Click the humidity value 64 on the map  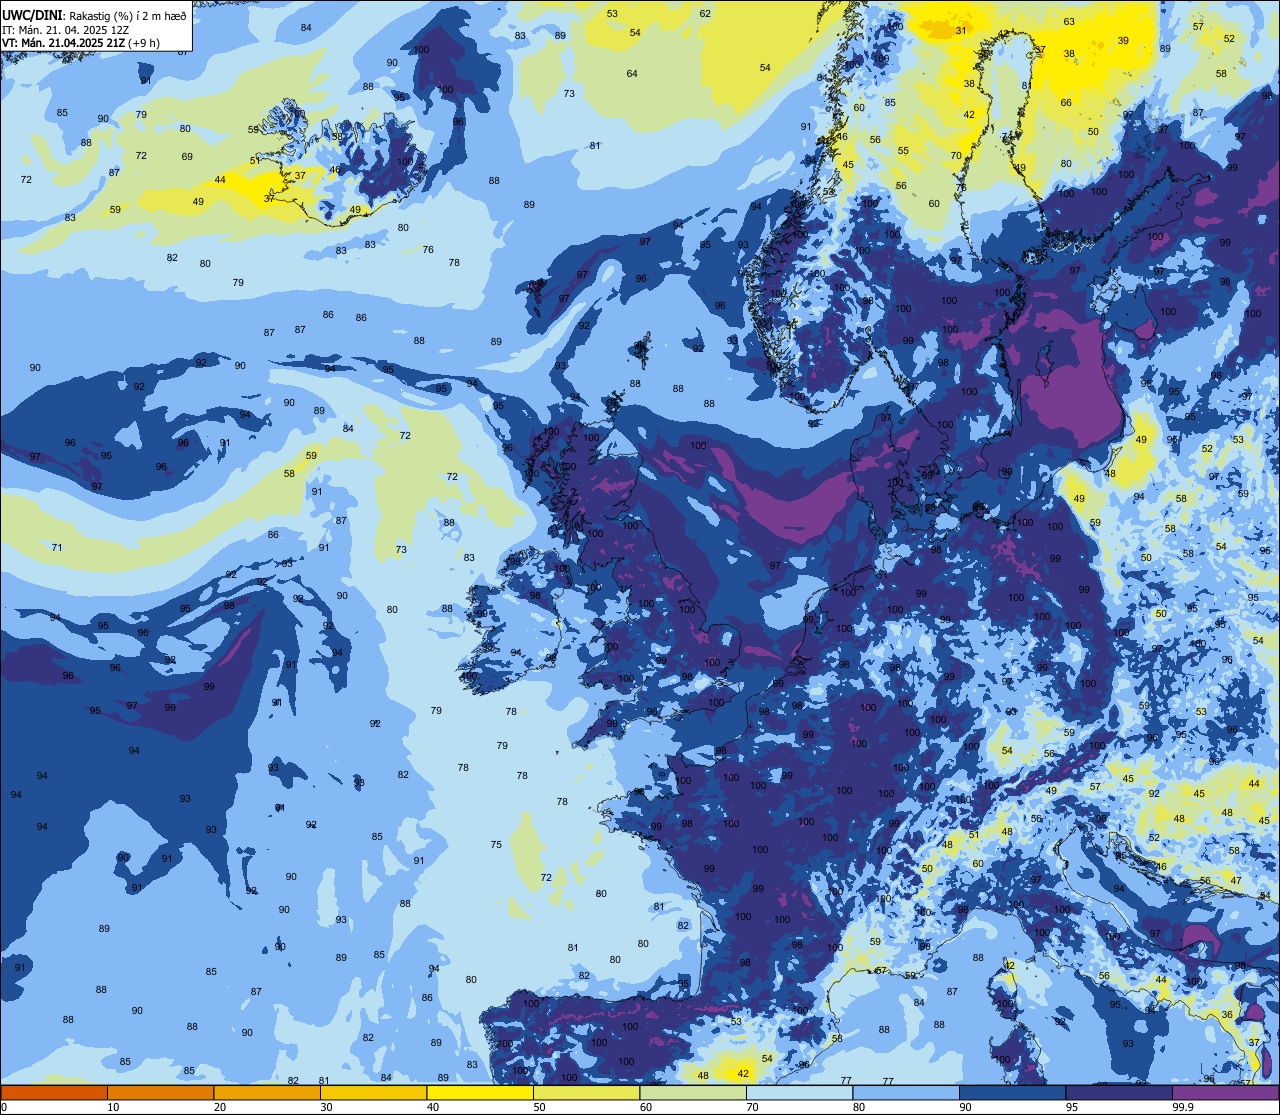(x=632, y=73)
